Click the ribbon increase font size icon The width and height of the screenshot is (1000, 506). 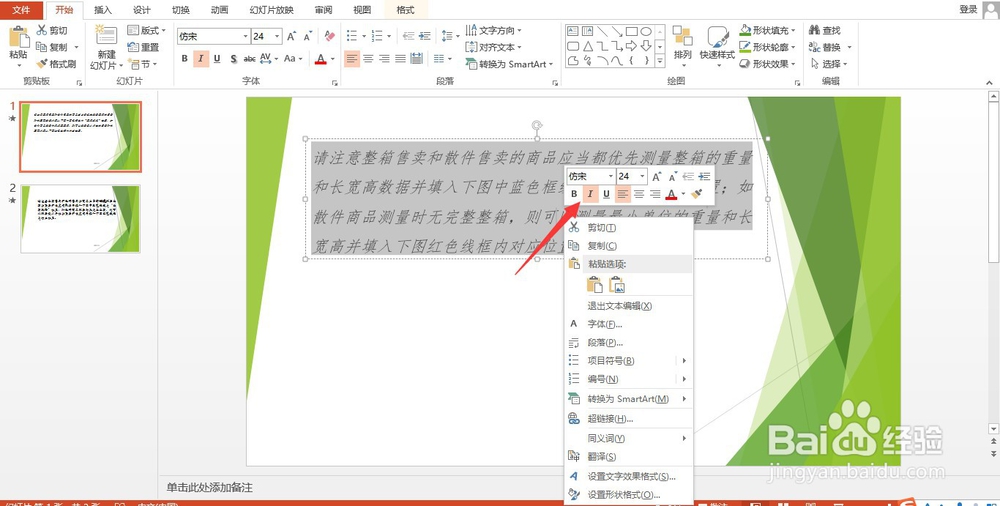pos(291,36)
